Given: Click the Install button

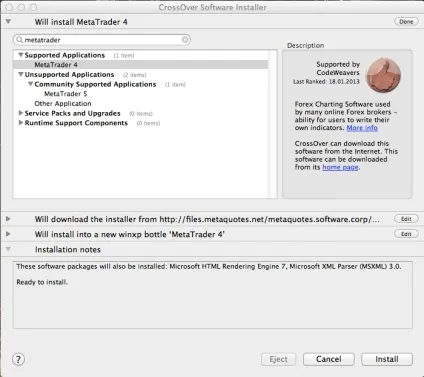Looking at the screenshot, I should point(387,359).
